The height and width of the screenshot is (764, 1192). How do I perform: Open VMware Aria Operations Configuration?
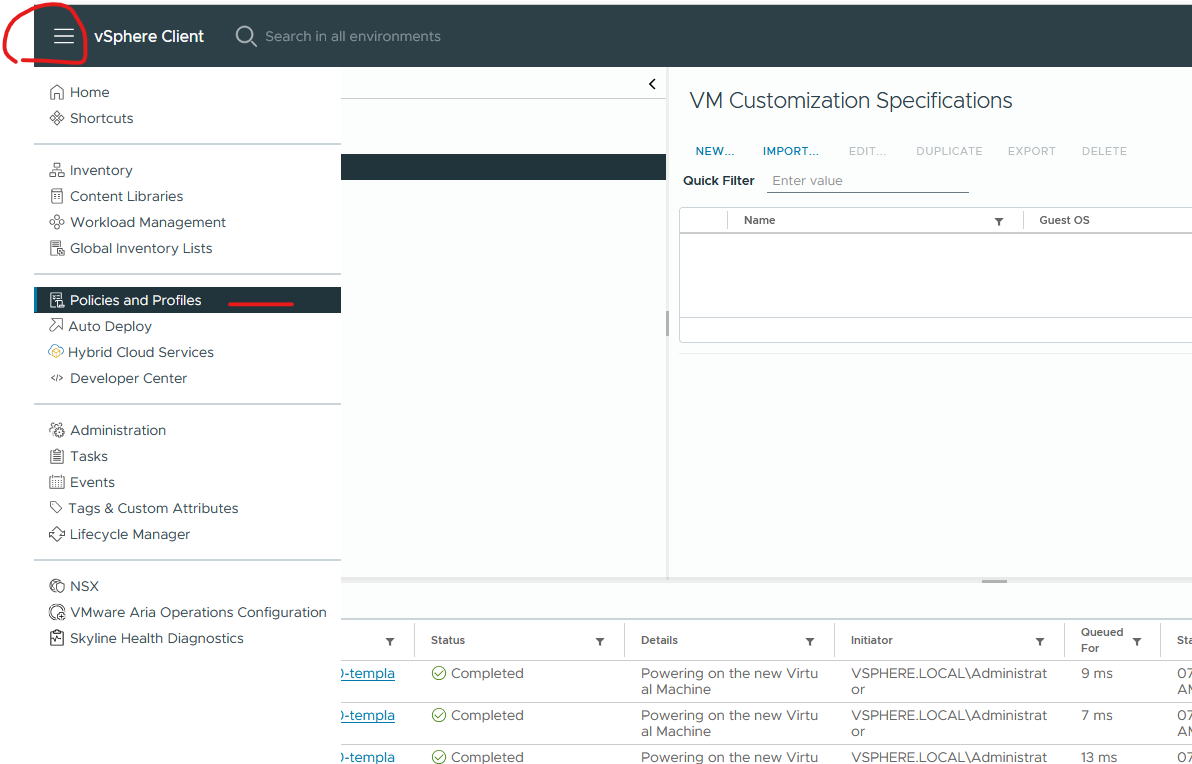click(198, 612)
